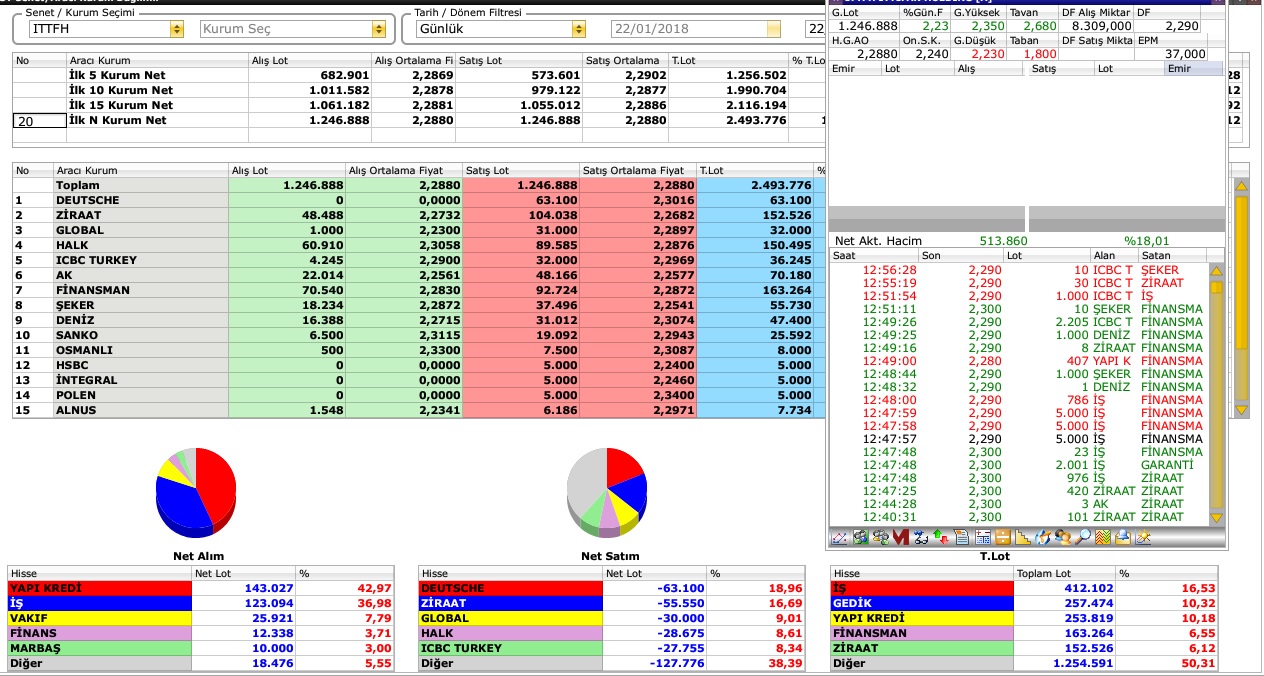The height and width of the screenshot is (676, 1264).
Task: Open the ITTFH stock selection dropdown
Action: tap(178, 29)
